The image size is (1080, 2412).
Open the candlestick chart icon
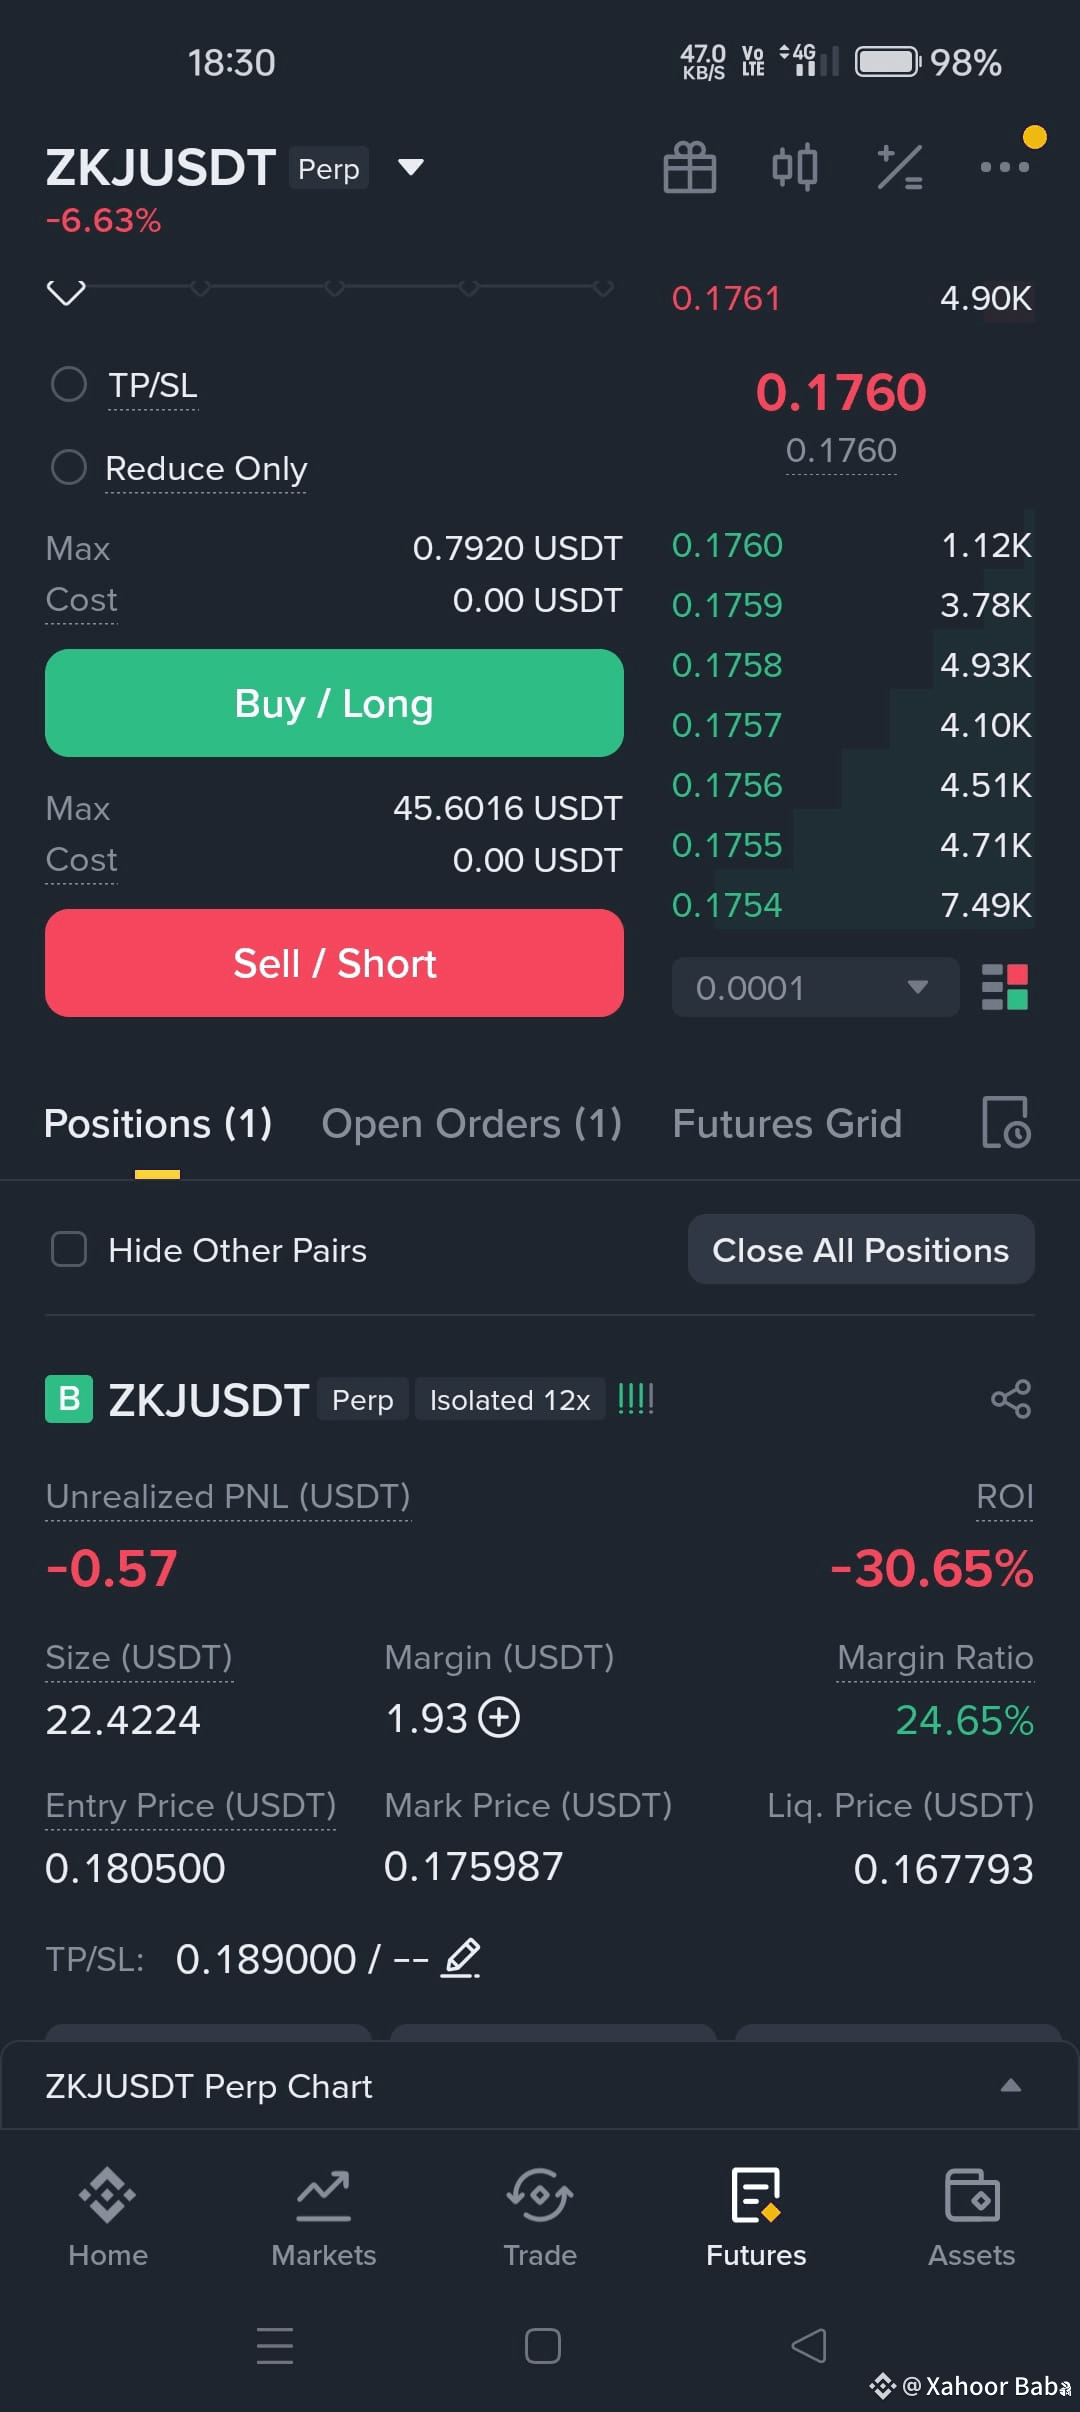(x=795, y=167)
